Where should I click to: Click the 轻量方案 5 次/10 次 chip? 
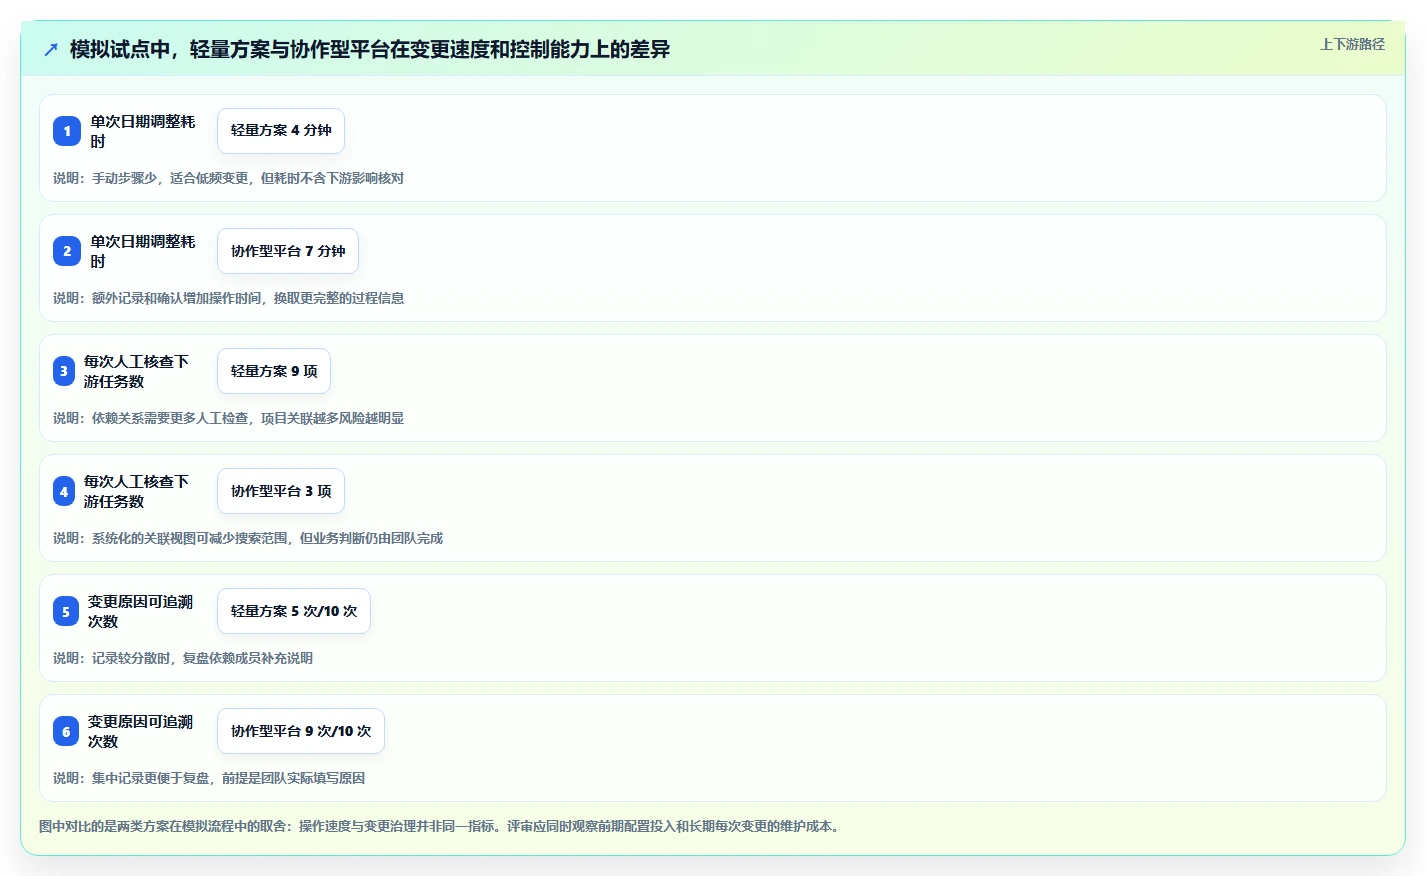coord(294,611)
